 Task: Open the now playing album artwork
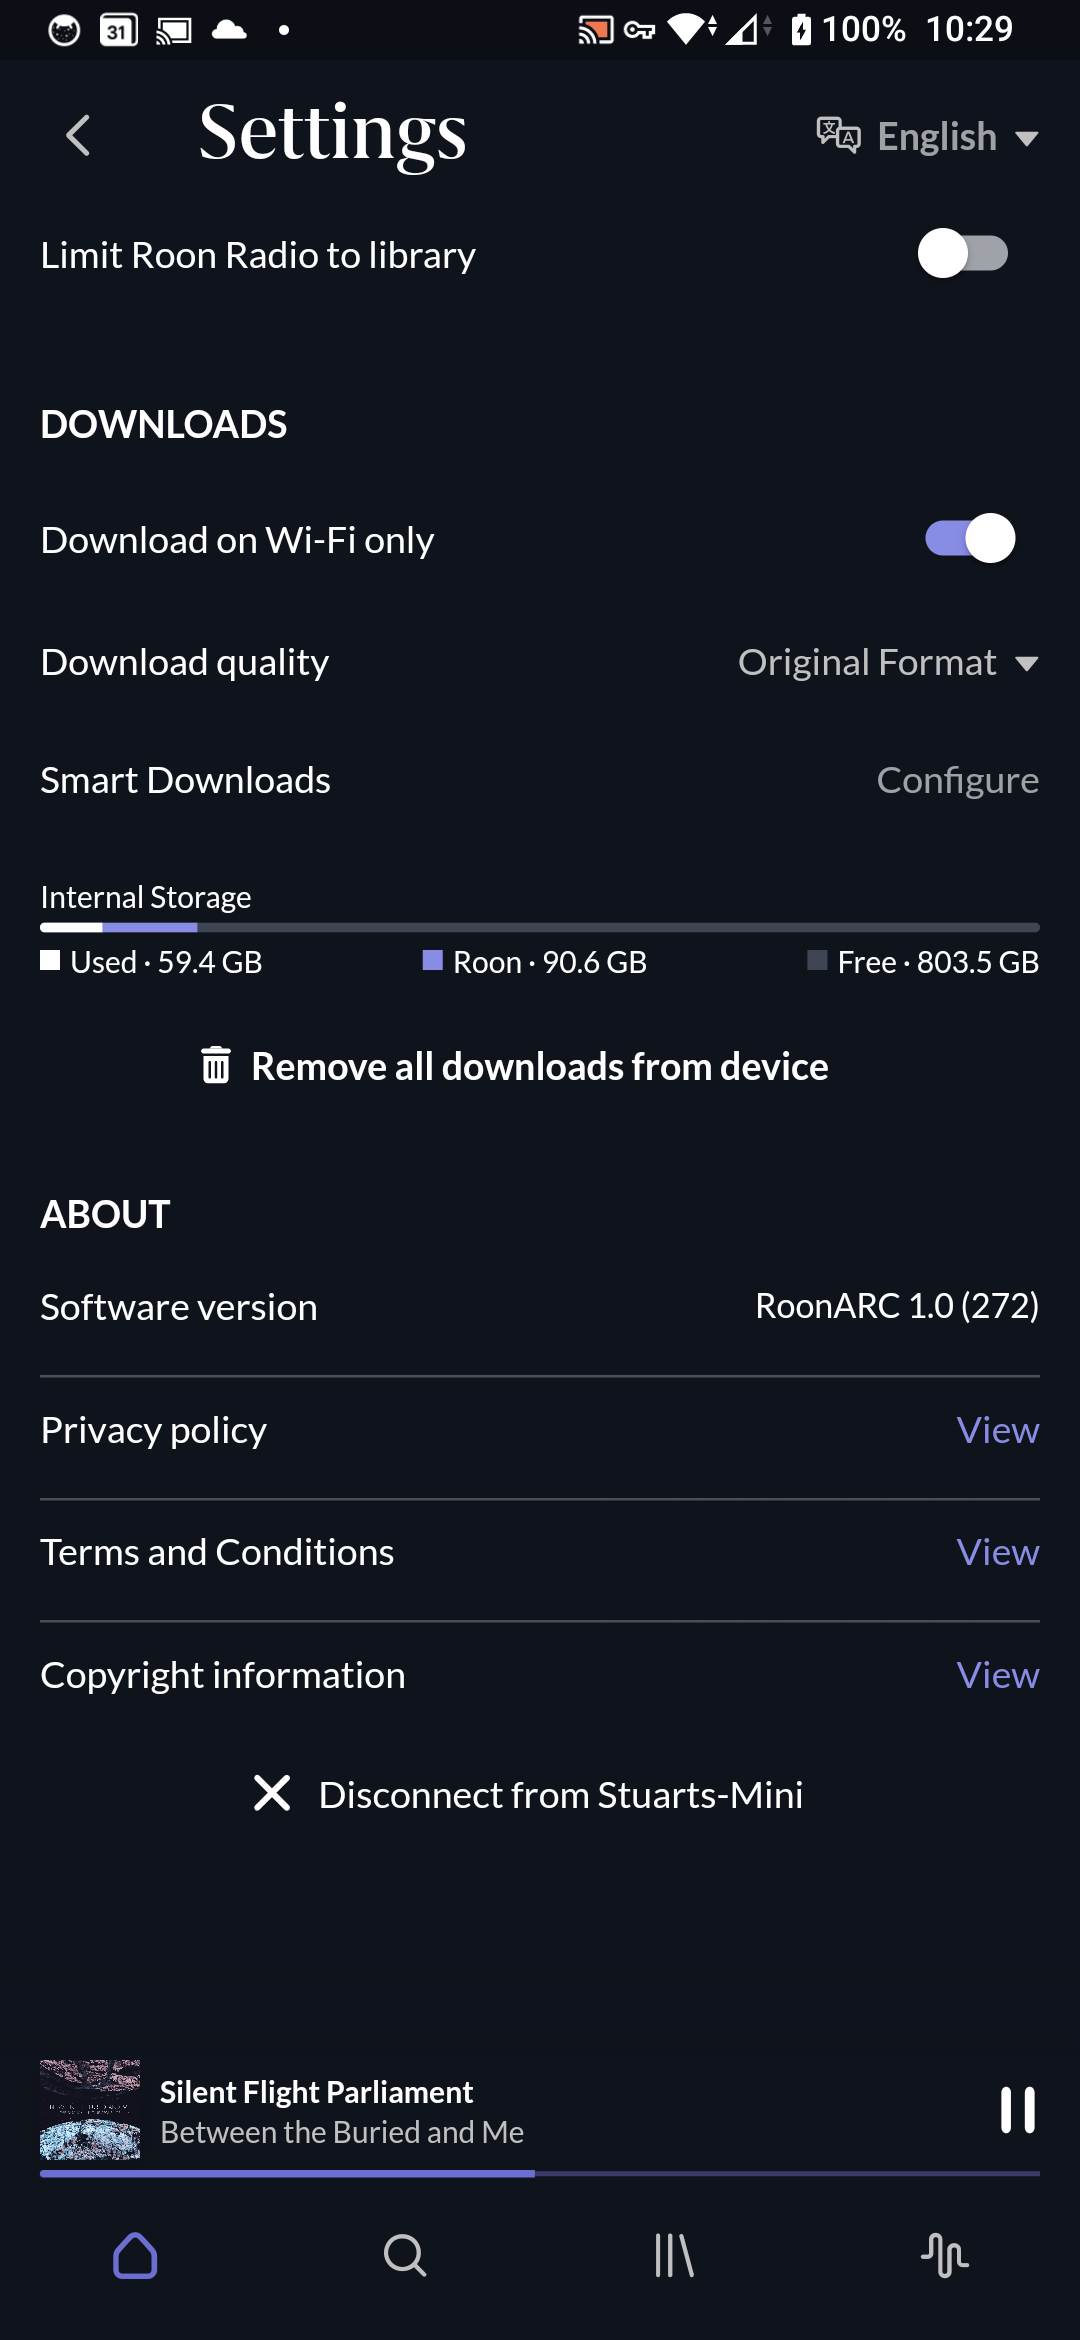point(90,2110)
